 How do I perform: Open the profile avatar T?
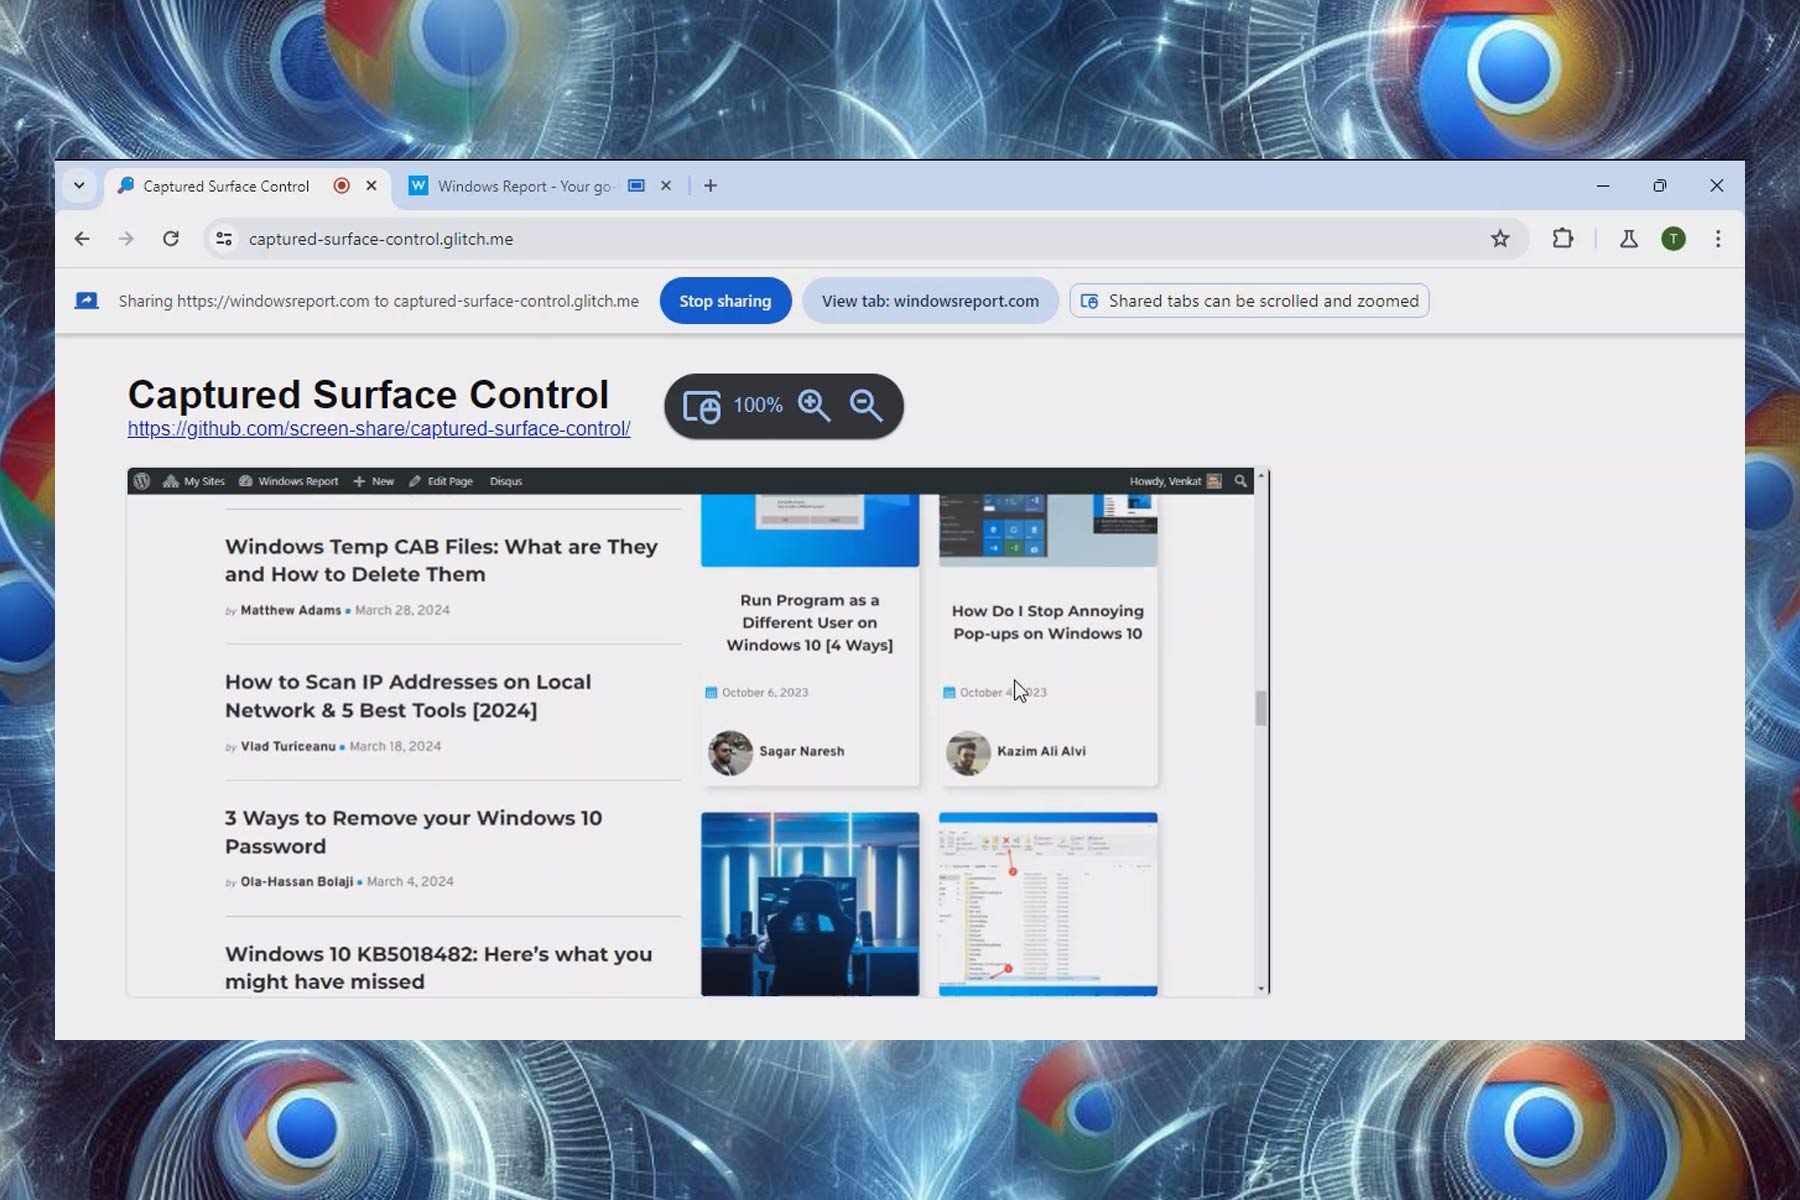(1673, 239)
